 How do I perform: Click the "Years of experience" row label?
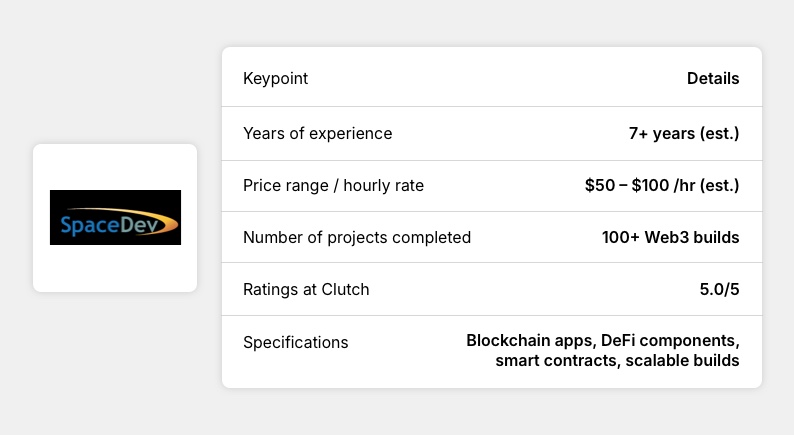[317, 133]
